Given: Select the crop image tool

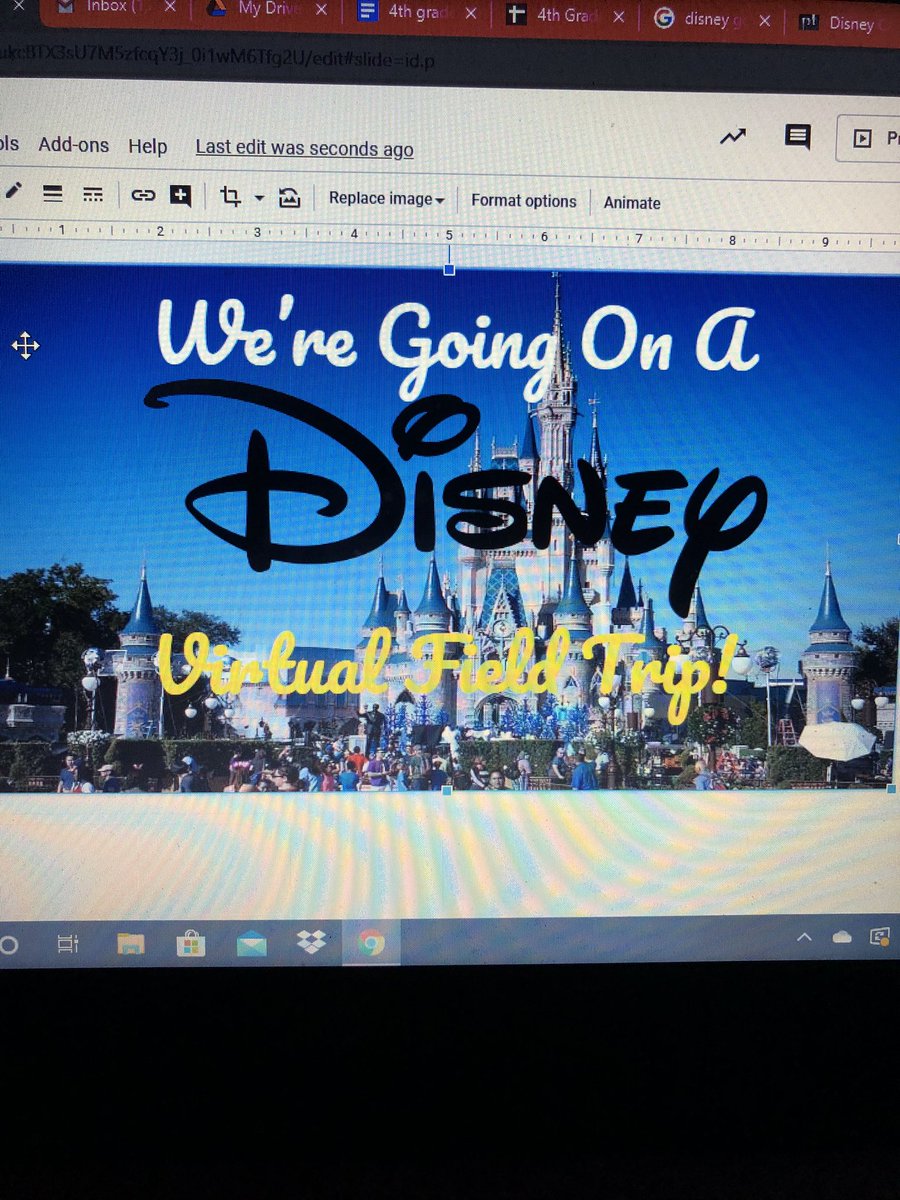Looking at the screenshot, I should click(231, 196).
